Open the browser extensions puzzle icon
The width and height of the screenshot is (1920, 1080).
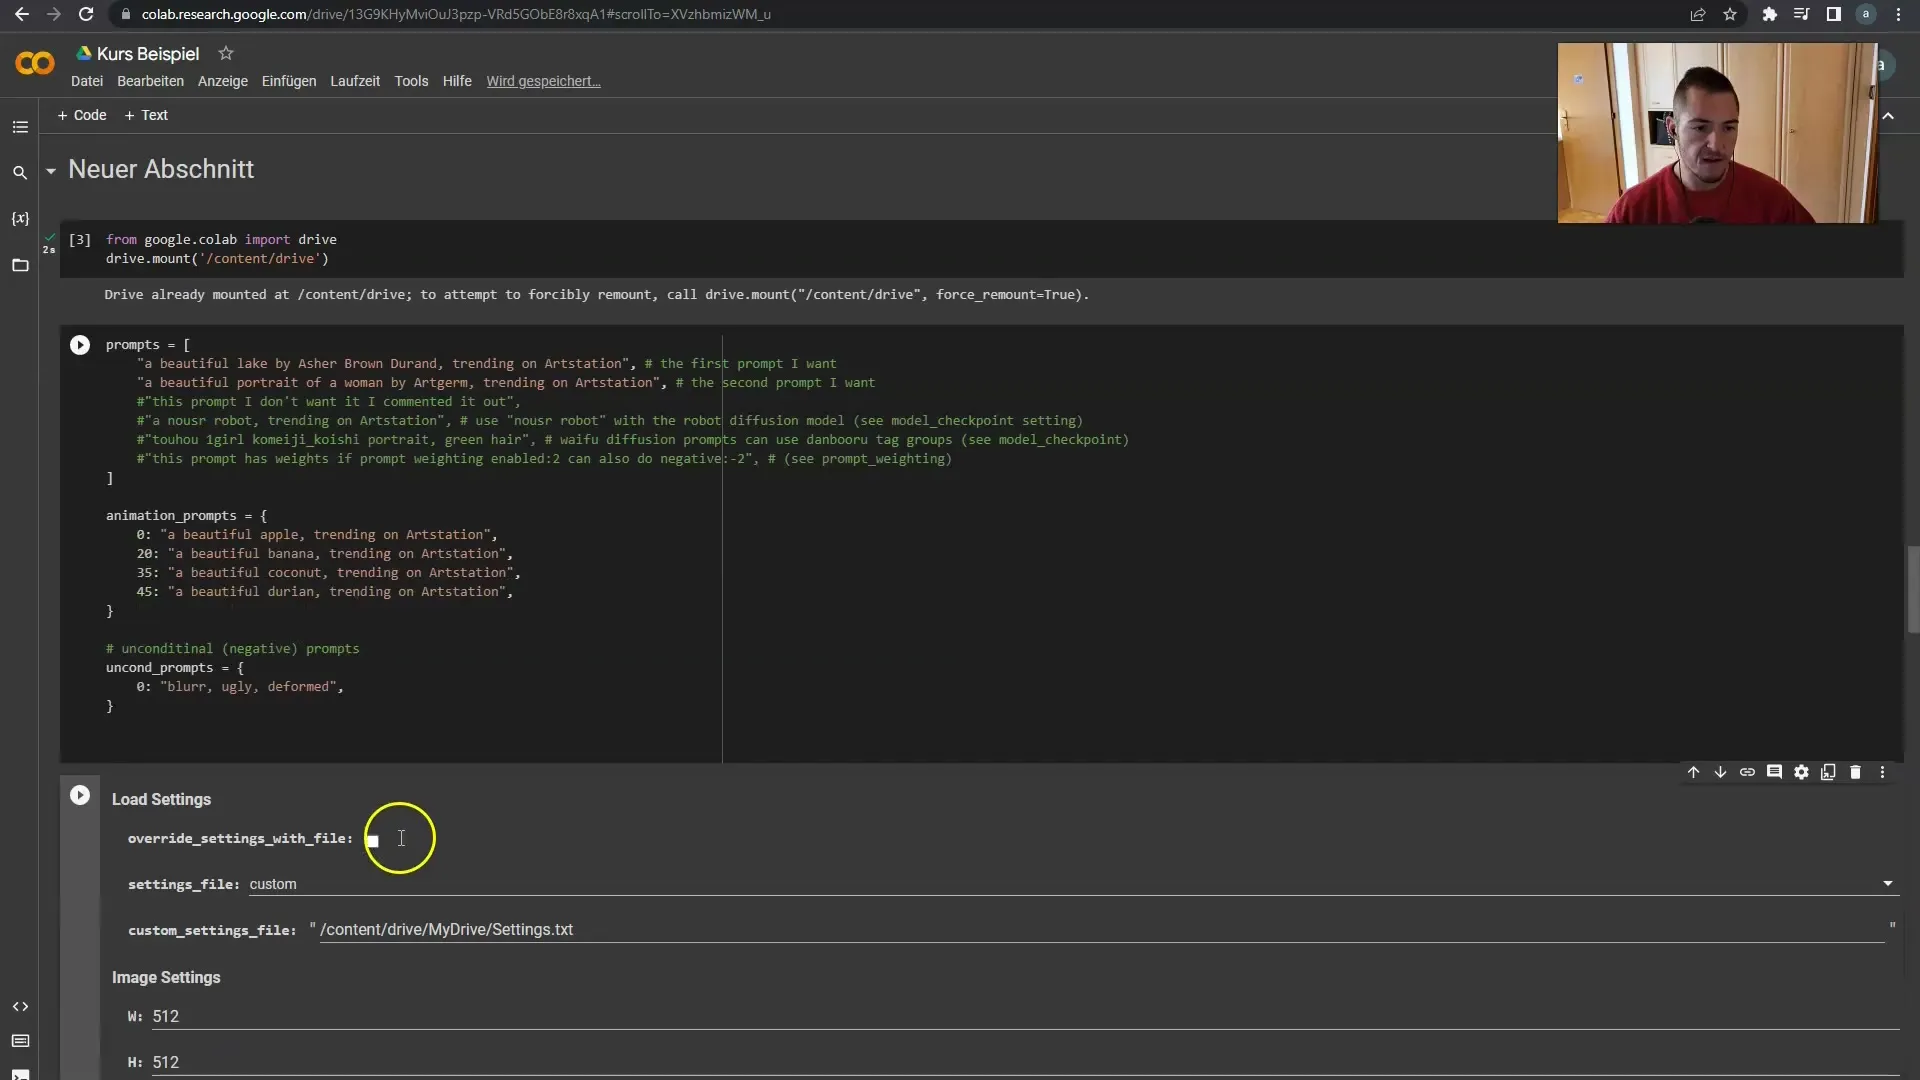click(1770, 14)
